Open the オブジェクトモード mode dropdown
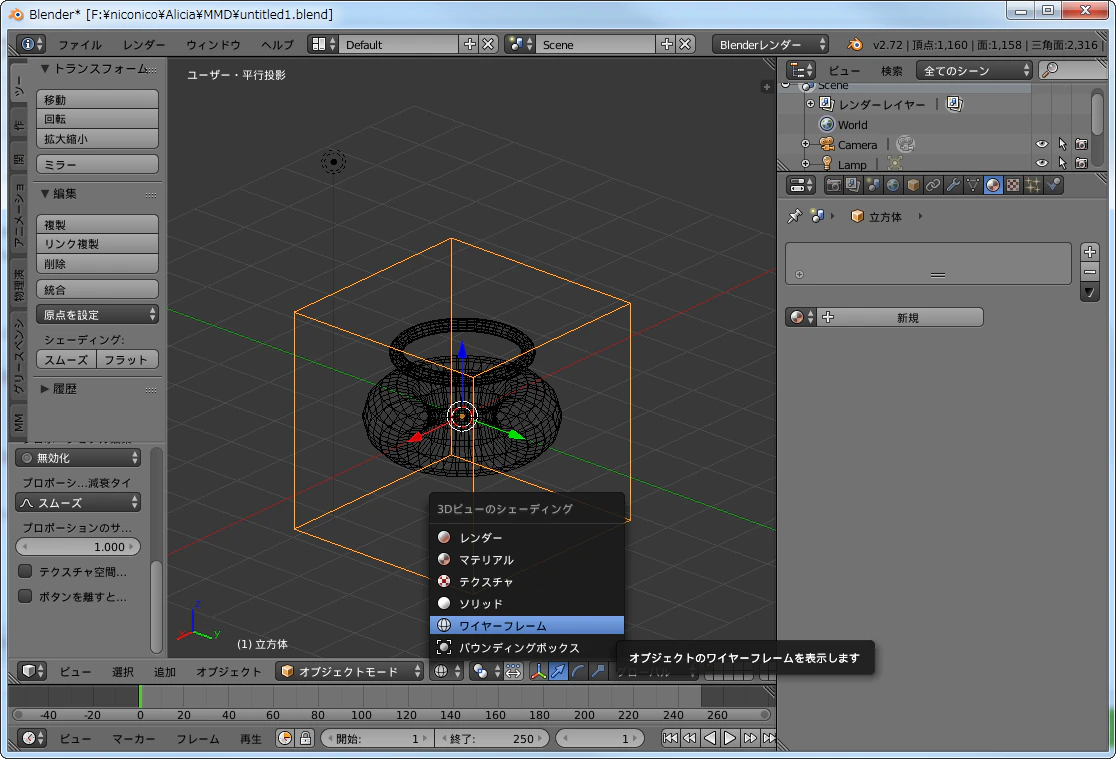The width and height of the screenshot is (1116, 759). point(349,671)
